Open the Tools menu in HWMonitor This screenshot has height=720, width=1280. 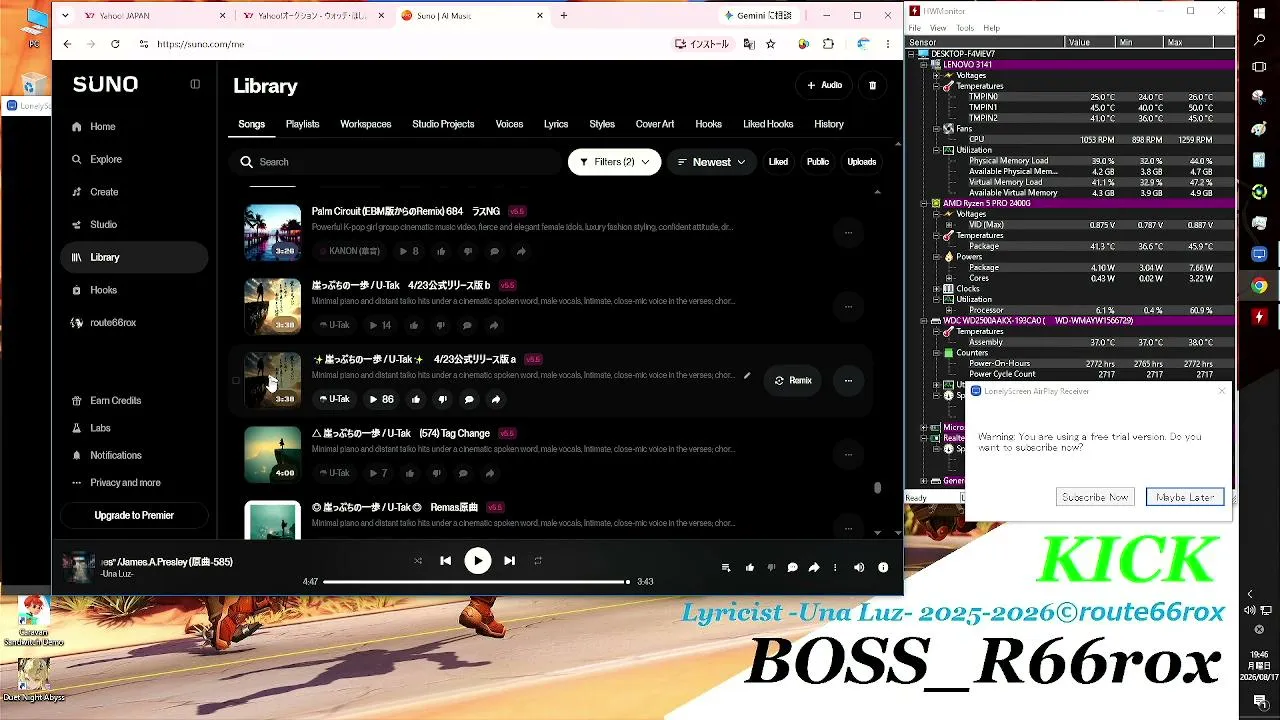click(x=965, y=28)
